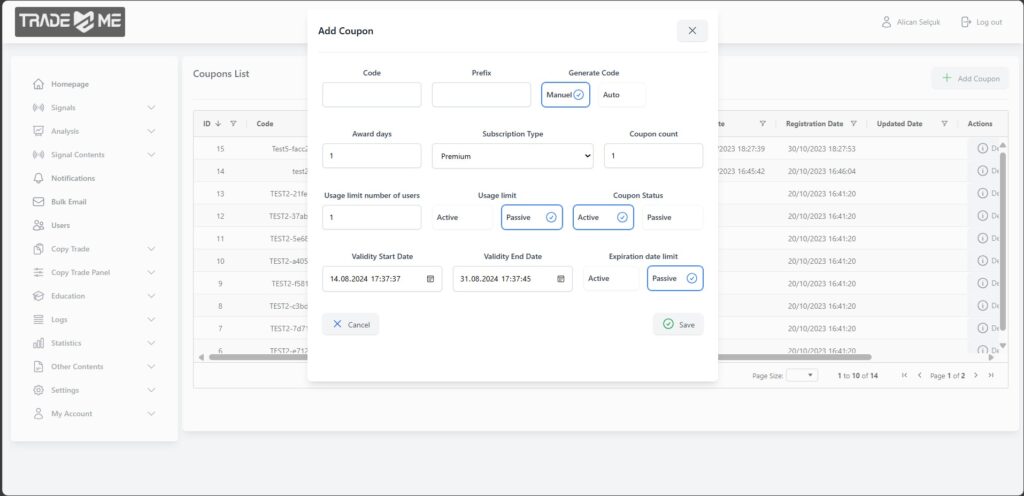
Task: Set Coupon Status to Passive
Action: 671,217
